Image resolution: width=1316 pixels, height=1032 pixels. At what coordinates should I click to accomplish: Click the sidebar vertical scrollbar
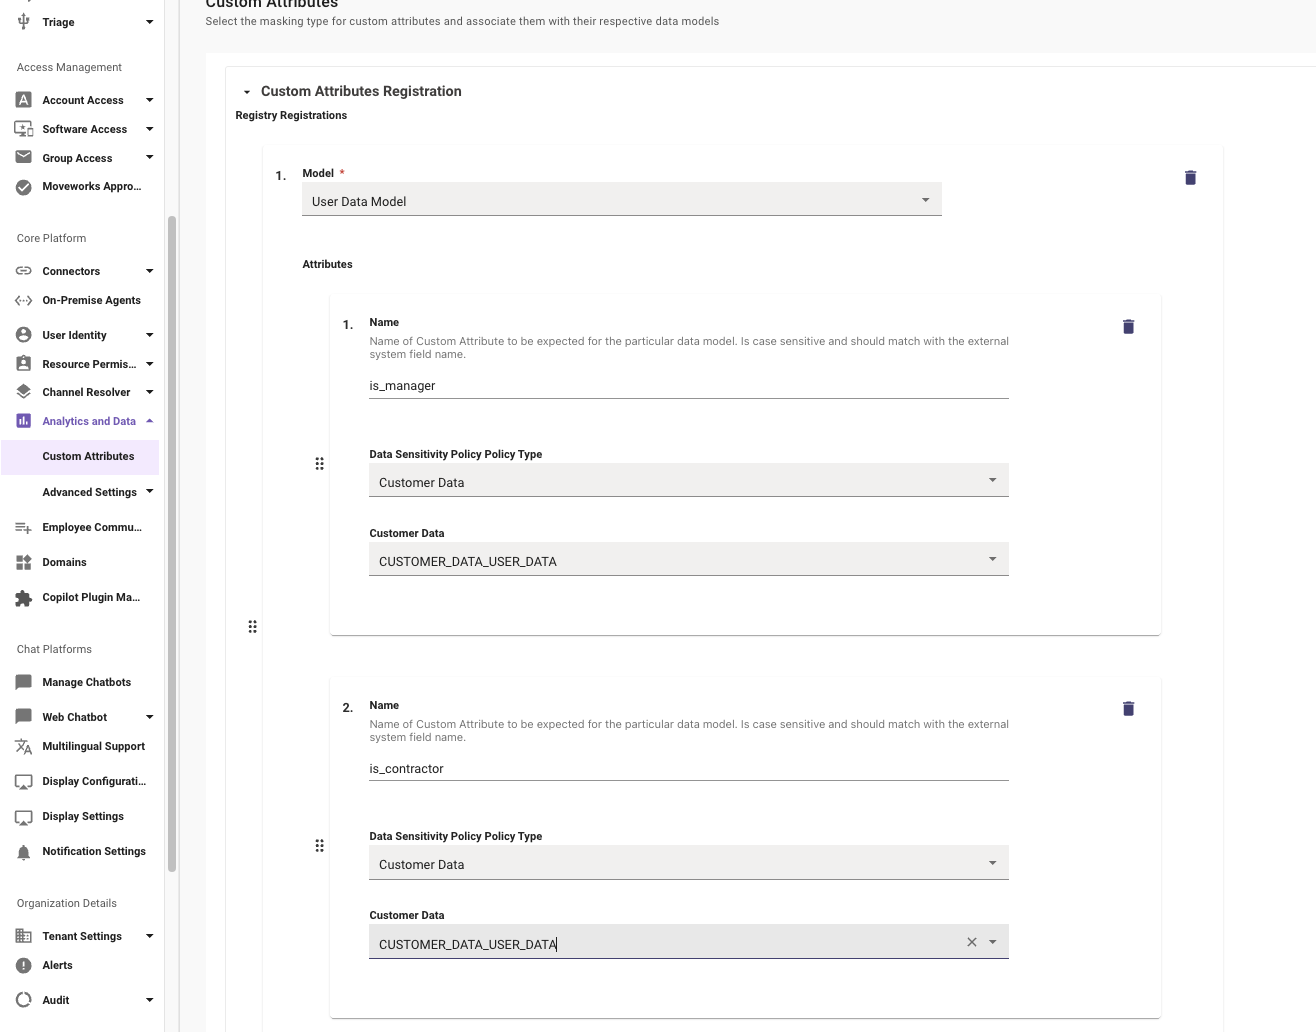171,543
